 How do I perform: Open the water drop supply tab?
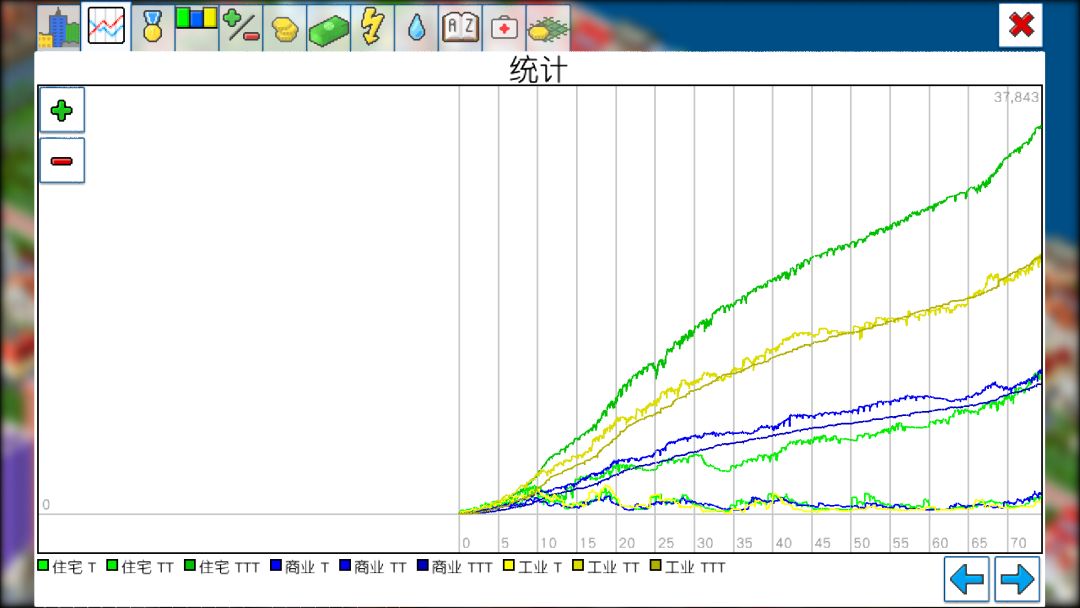[416, 28]
